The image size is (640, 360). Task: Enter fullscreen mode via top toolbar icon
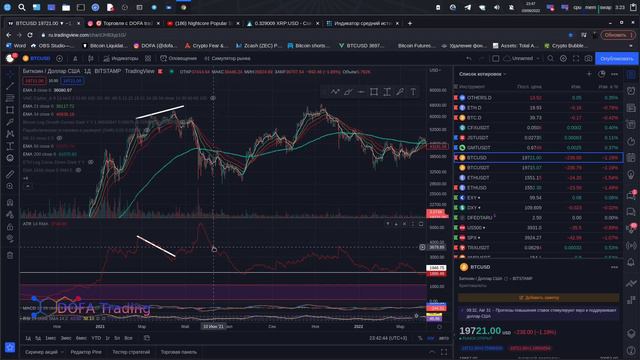click(576, 59)
